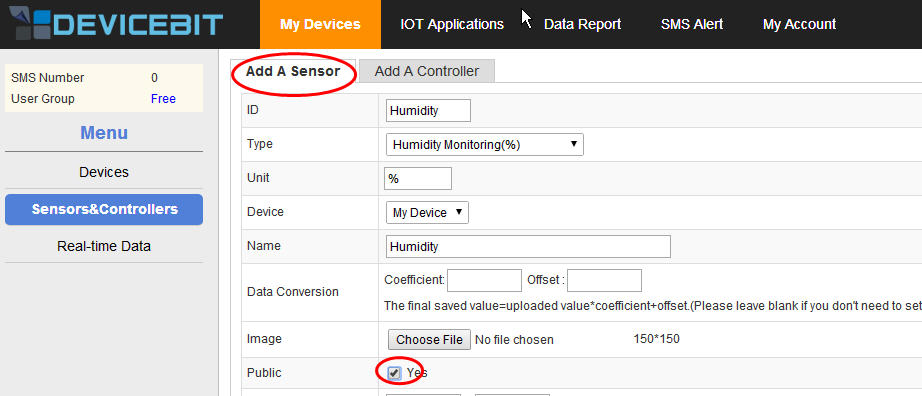Open the Type dropdown
This screenshot has height=396, width=922.
click(485, 145)
